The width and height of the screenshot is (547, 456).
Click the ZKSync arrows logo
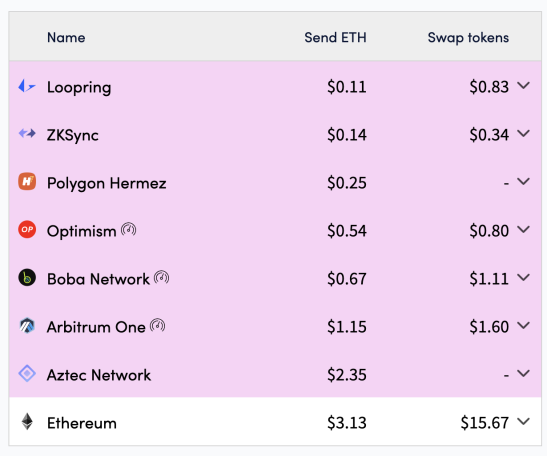tap(27, 134)
